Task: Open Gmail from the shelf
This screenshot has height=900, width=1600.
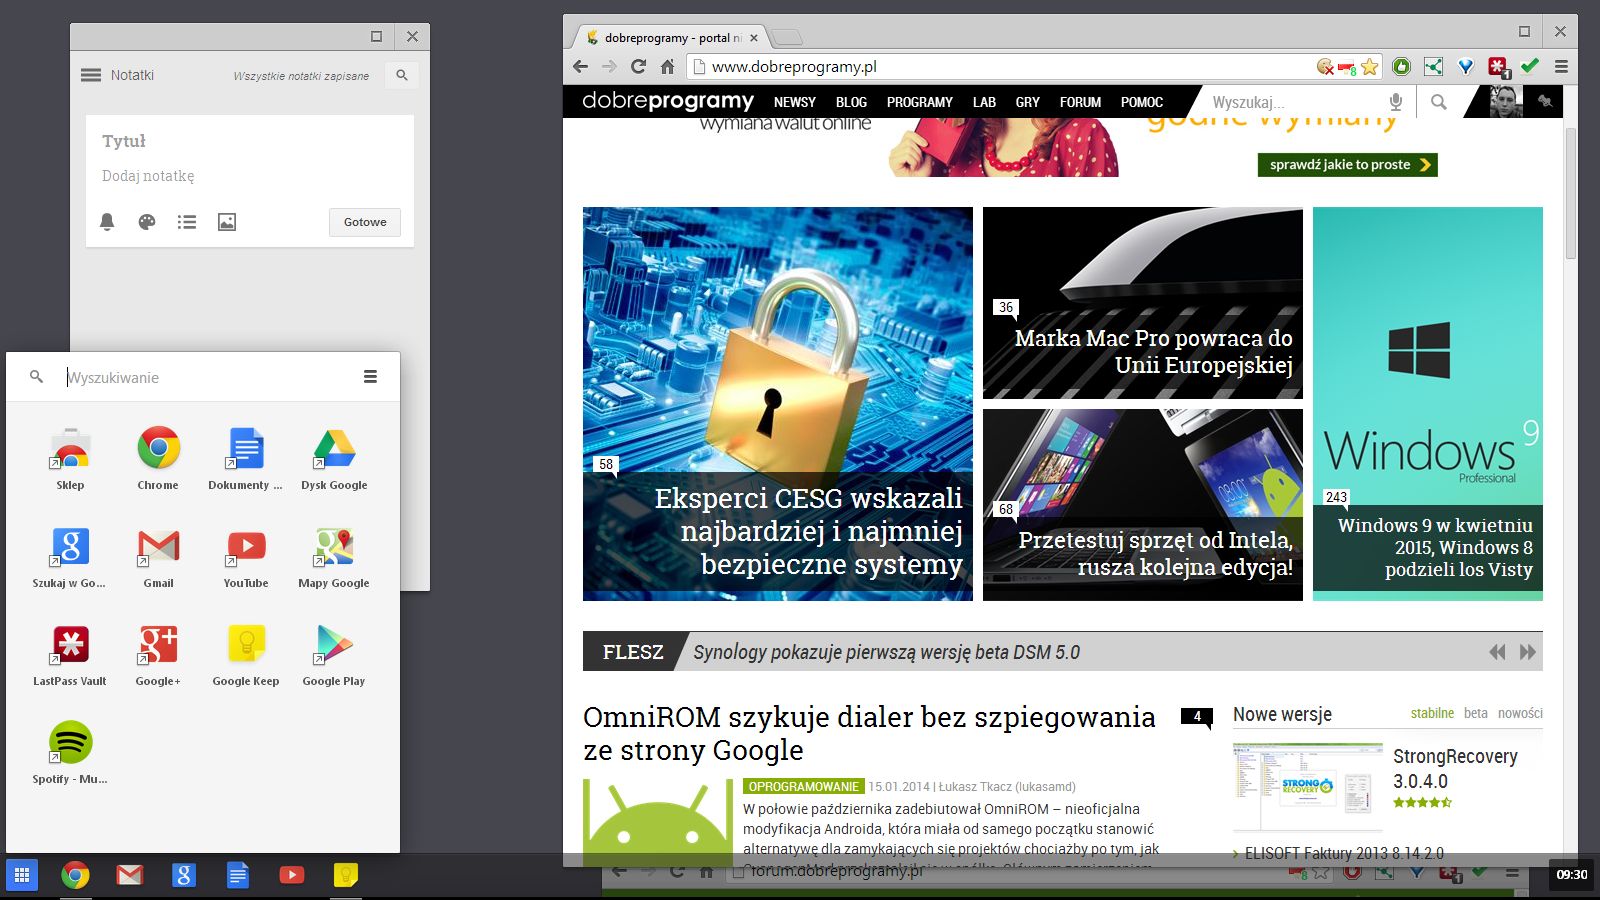Action: [129, 875]
